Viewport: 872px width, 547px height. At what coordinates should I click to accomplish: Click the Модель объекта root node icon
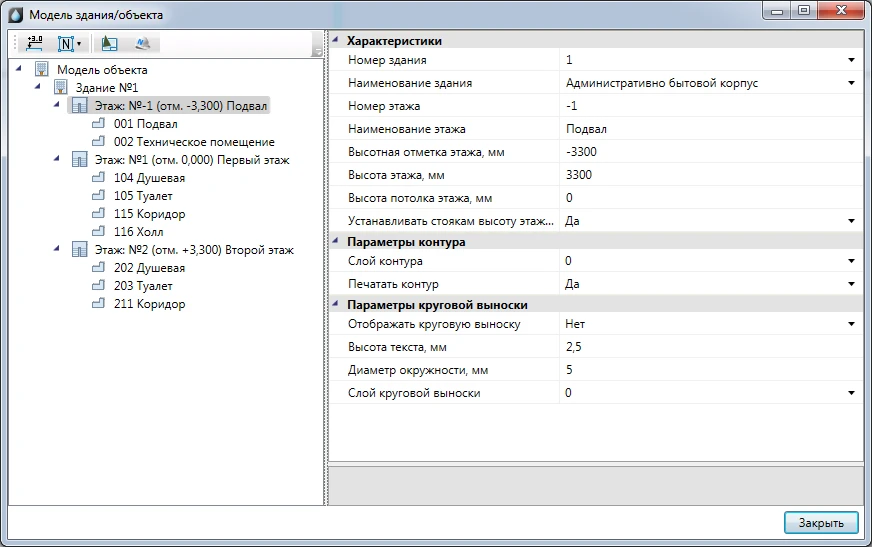pos(41,70)
